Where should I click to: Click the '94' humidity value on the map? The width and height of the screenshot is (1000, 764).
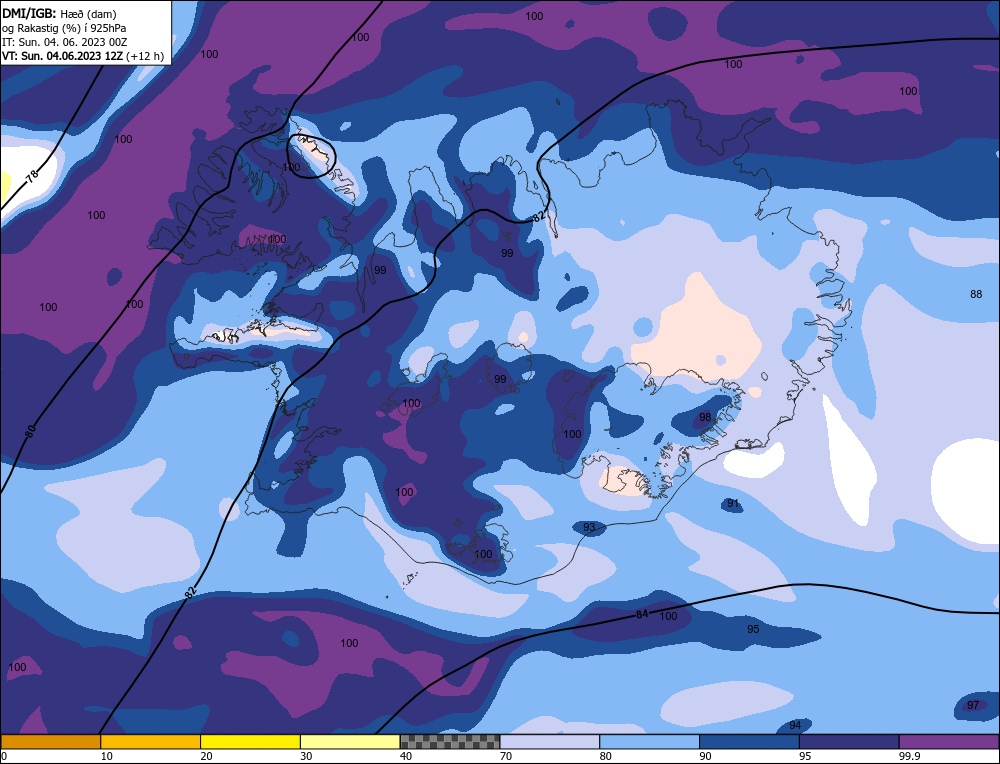[x=795, y=725]
